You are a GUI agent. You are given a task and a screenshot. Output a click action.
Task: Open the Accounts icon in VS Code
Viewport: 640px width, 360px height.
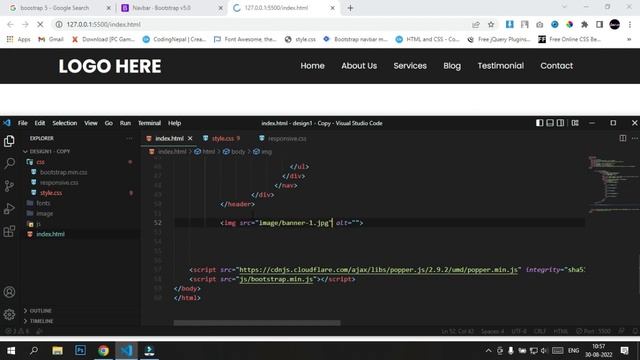click(x=9, y=292)
